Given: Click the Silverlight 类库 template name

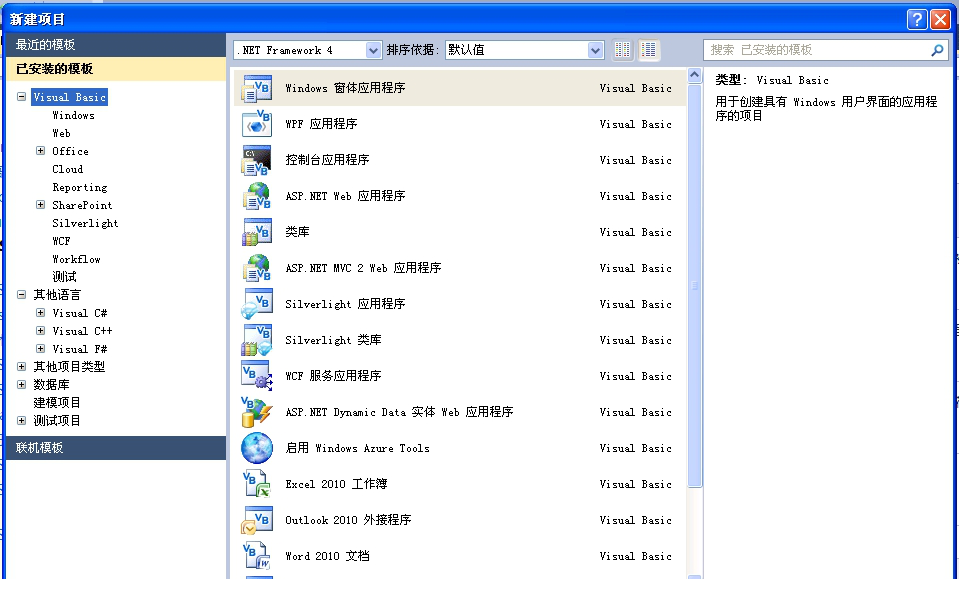Looking at the screenshot, I should point(333,340).
